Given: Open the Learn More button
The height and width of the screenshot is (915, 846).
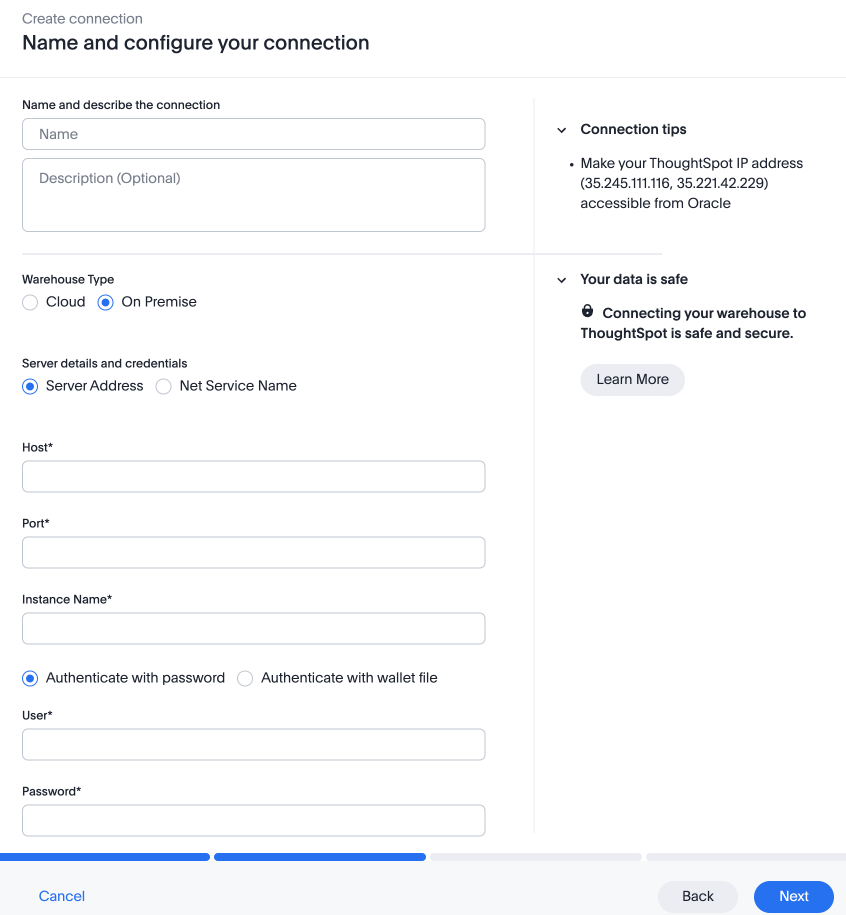Looking at the screenshot, I should (632, 380).
